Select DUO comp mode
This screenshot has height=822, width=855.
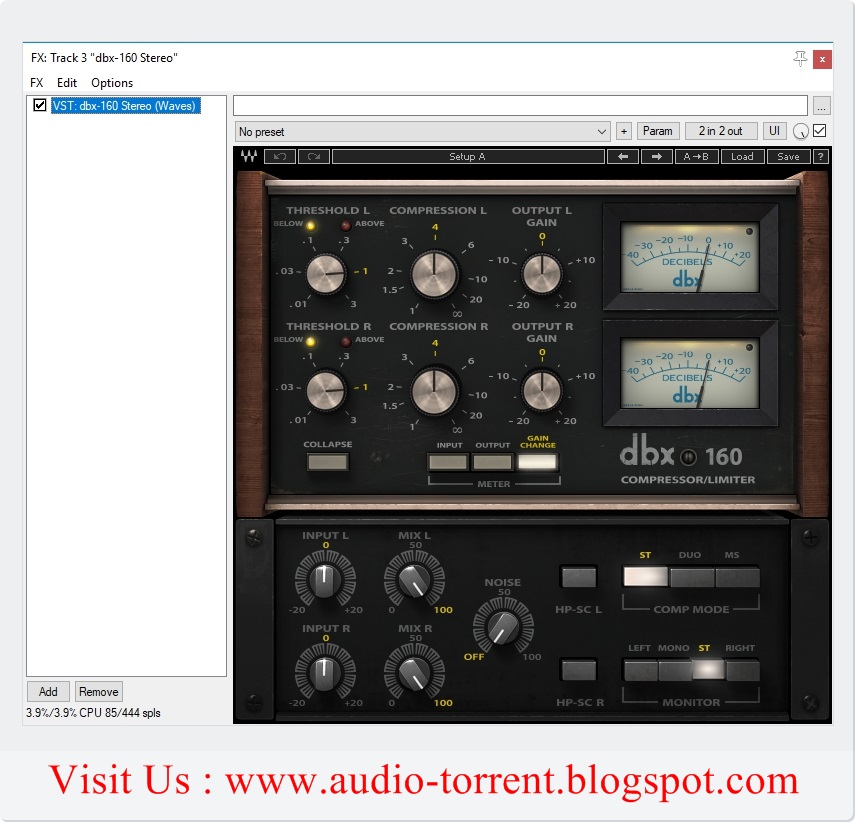[691, 577]
